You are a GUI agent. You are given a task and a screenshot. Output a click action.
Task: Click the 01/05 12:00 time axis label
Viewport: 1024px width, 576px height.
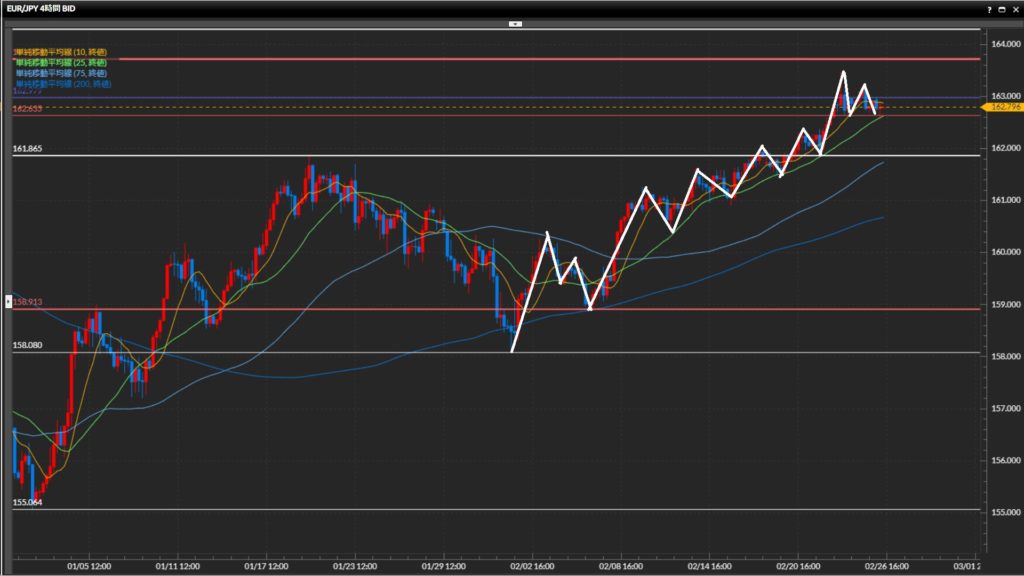tap(90, 564)
